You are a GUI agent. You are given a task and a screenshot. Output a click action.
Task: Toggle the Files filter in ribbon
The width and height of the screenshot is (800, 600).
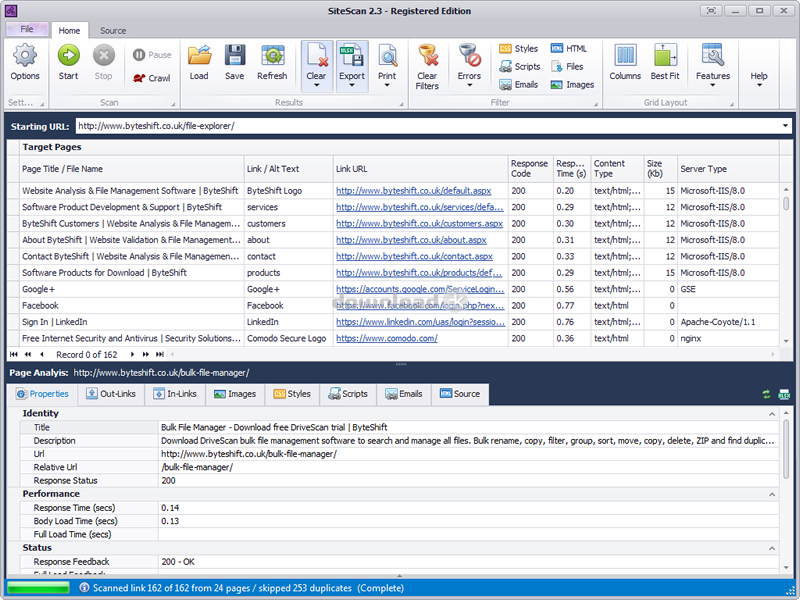pyautogui.click(x=567, y=66)
